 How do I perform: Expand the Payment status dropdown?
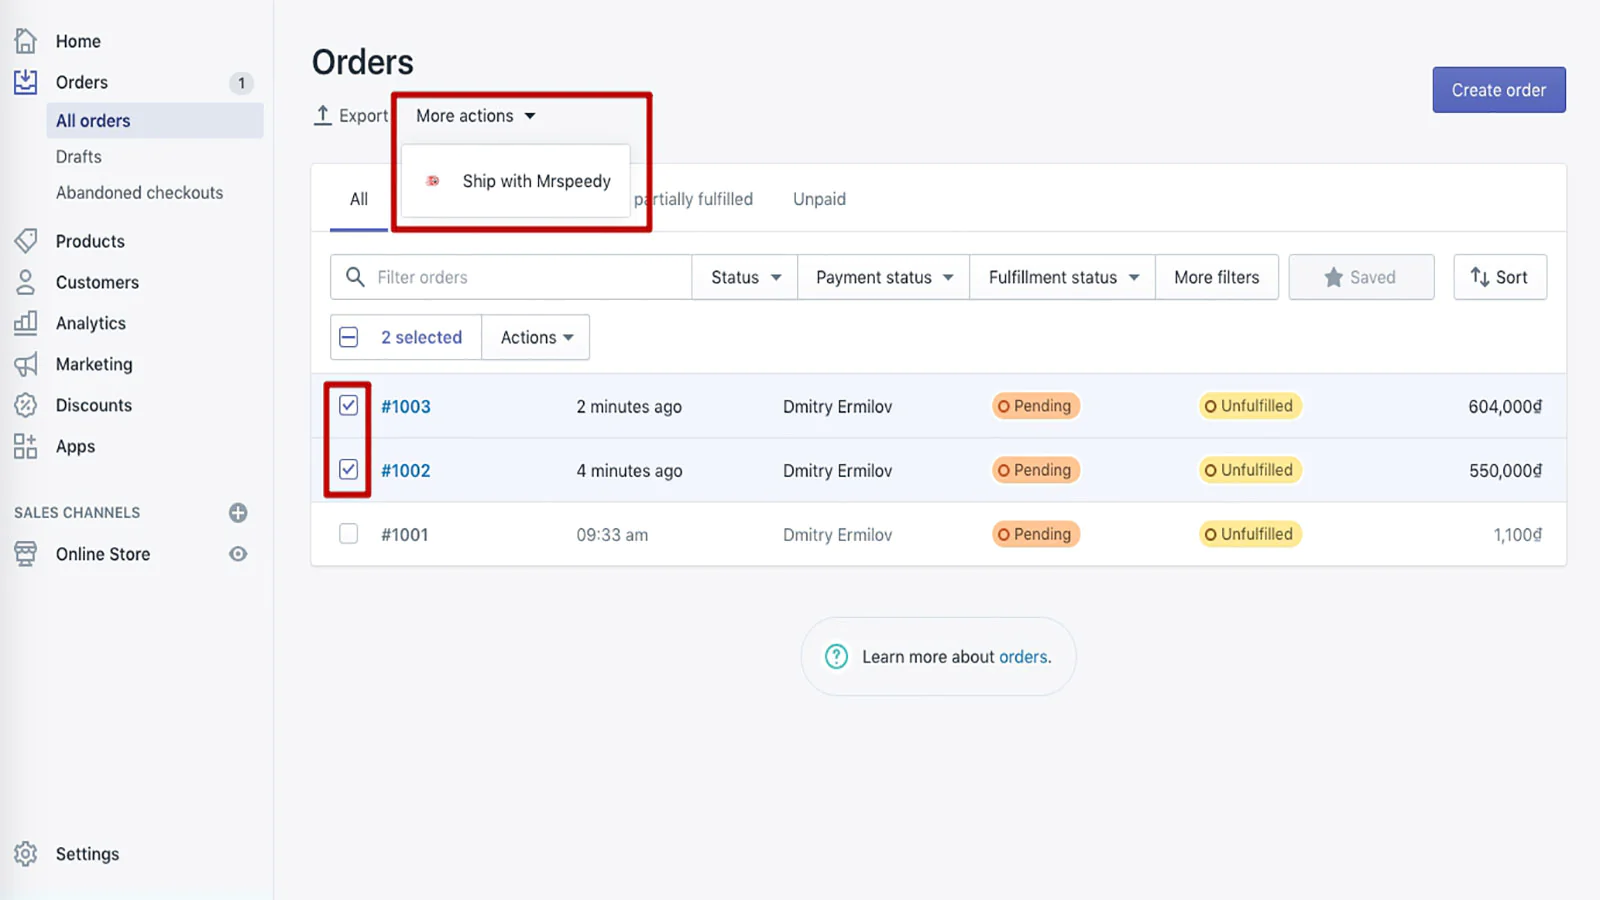(883, 277)
